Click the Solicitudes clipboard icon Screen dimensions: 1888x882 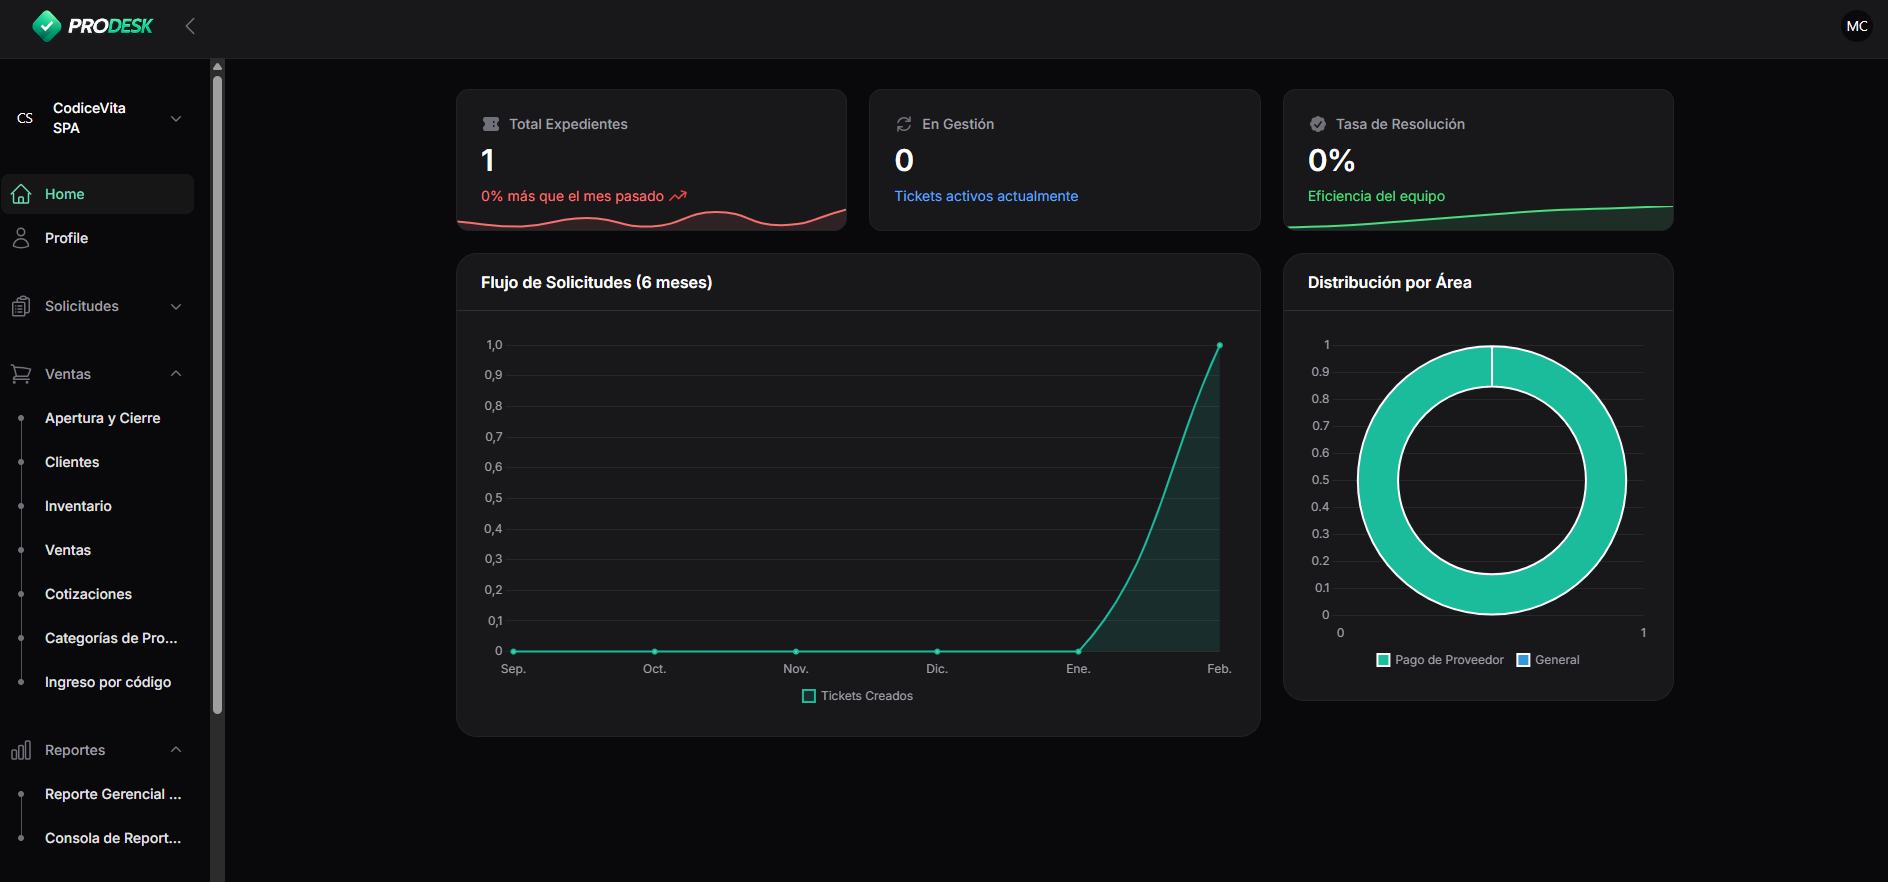(21, 306)
